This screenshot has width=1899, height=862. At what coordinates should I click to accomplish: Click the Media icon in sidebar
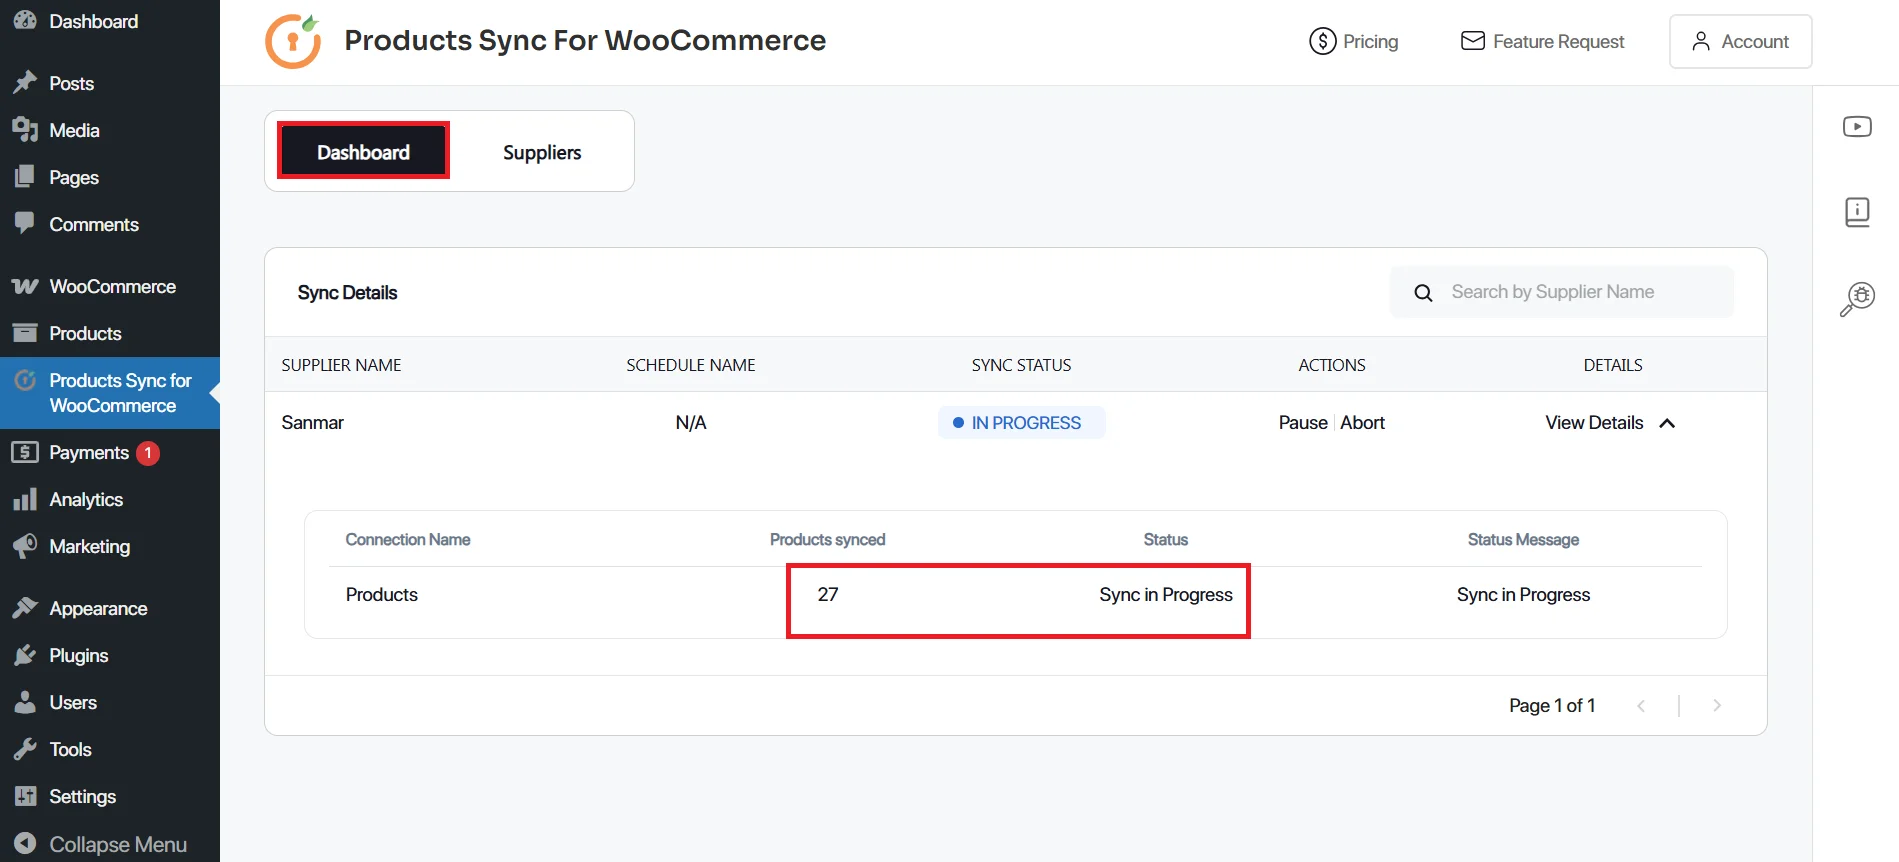(x=25, y=130)
